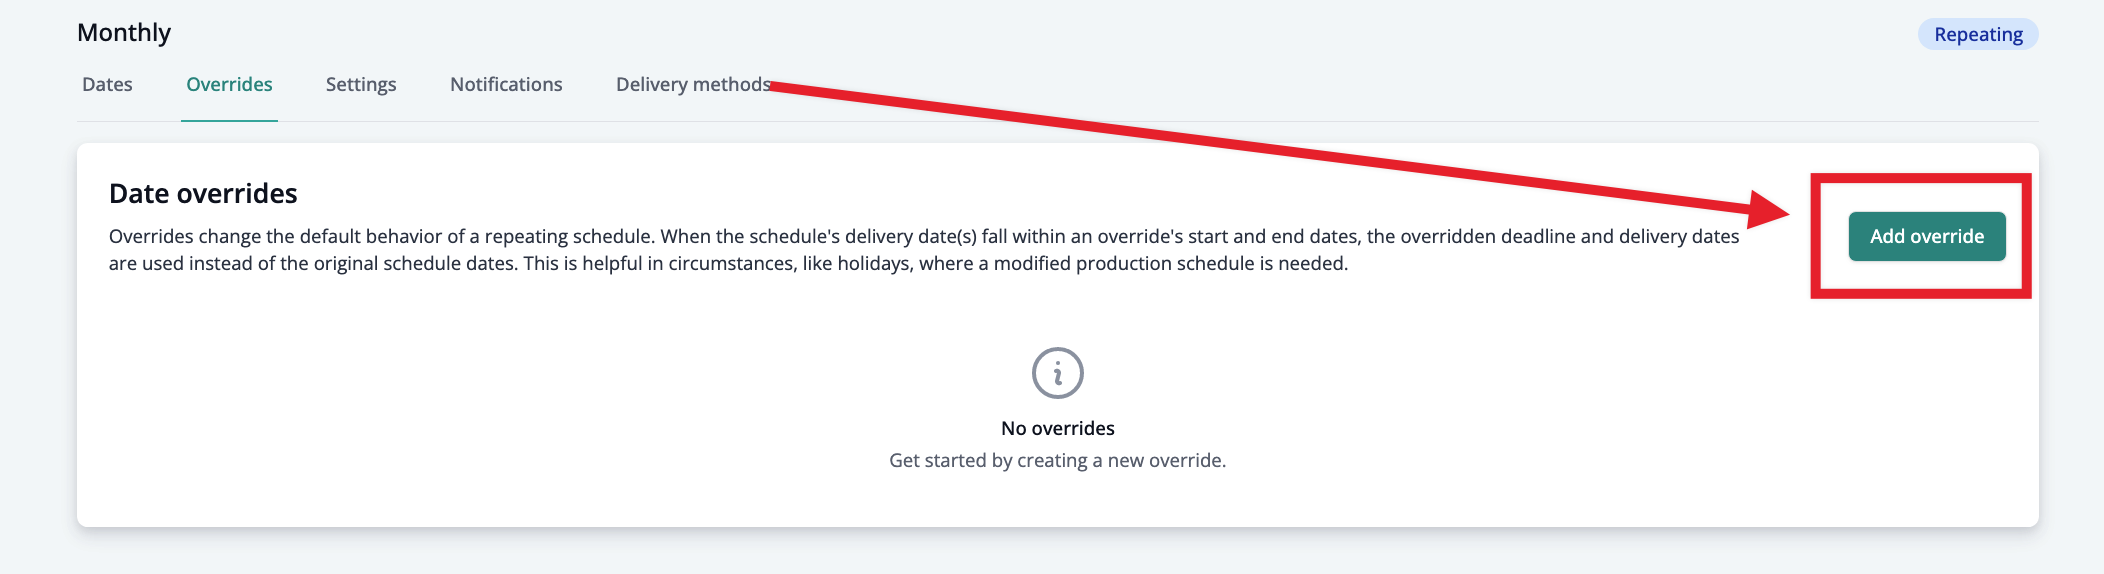
Task: Click the description line starting 'are used instead'
Action: [728, 263]
